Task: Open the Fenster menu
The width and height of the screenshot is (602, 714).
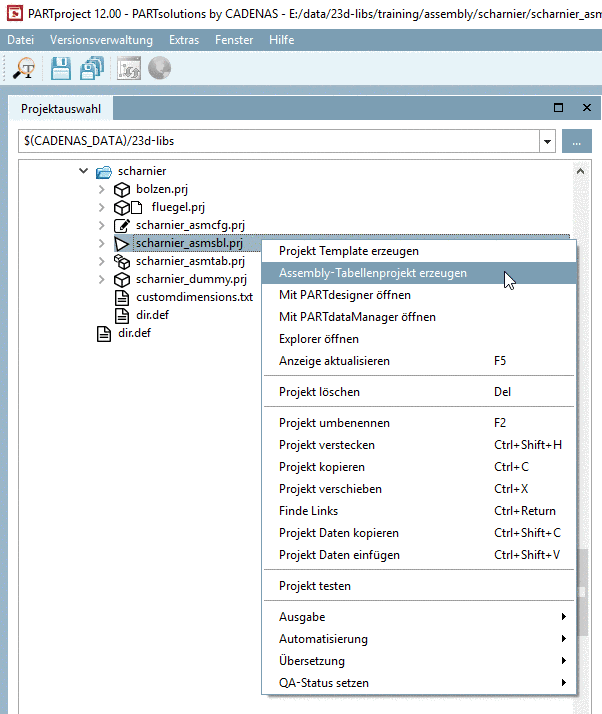Action: click(234, 40)
